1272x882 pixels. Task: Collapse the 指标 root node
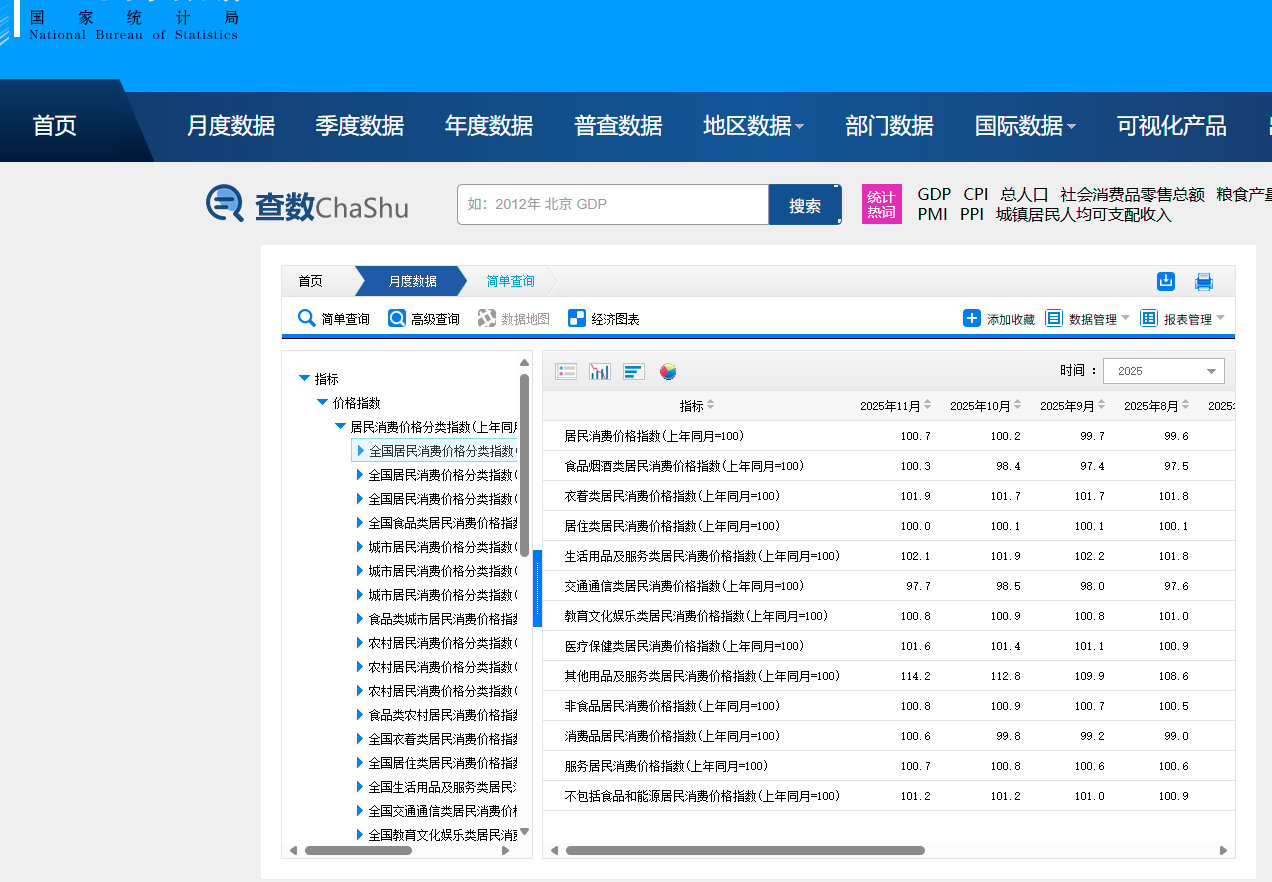click(x=305, y=379)
